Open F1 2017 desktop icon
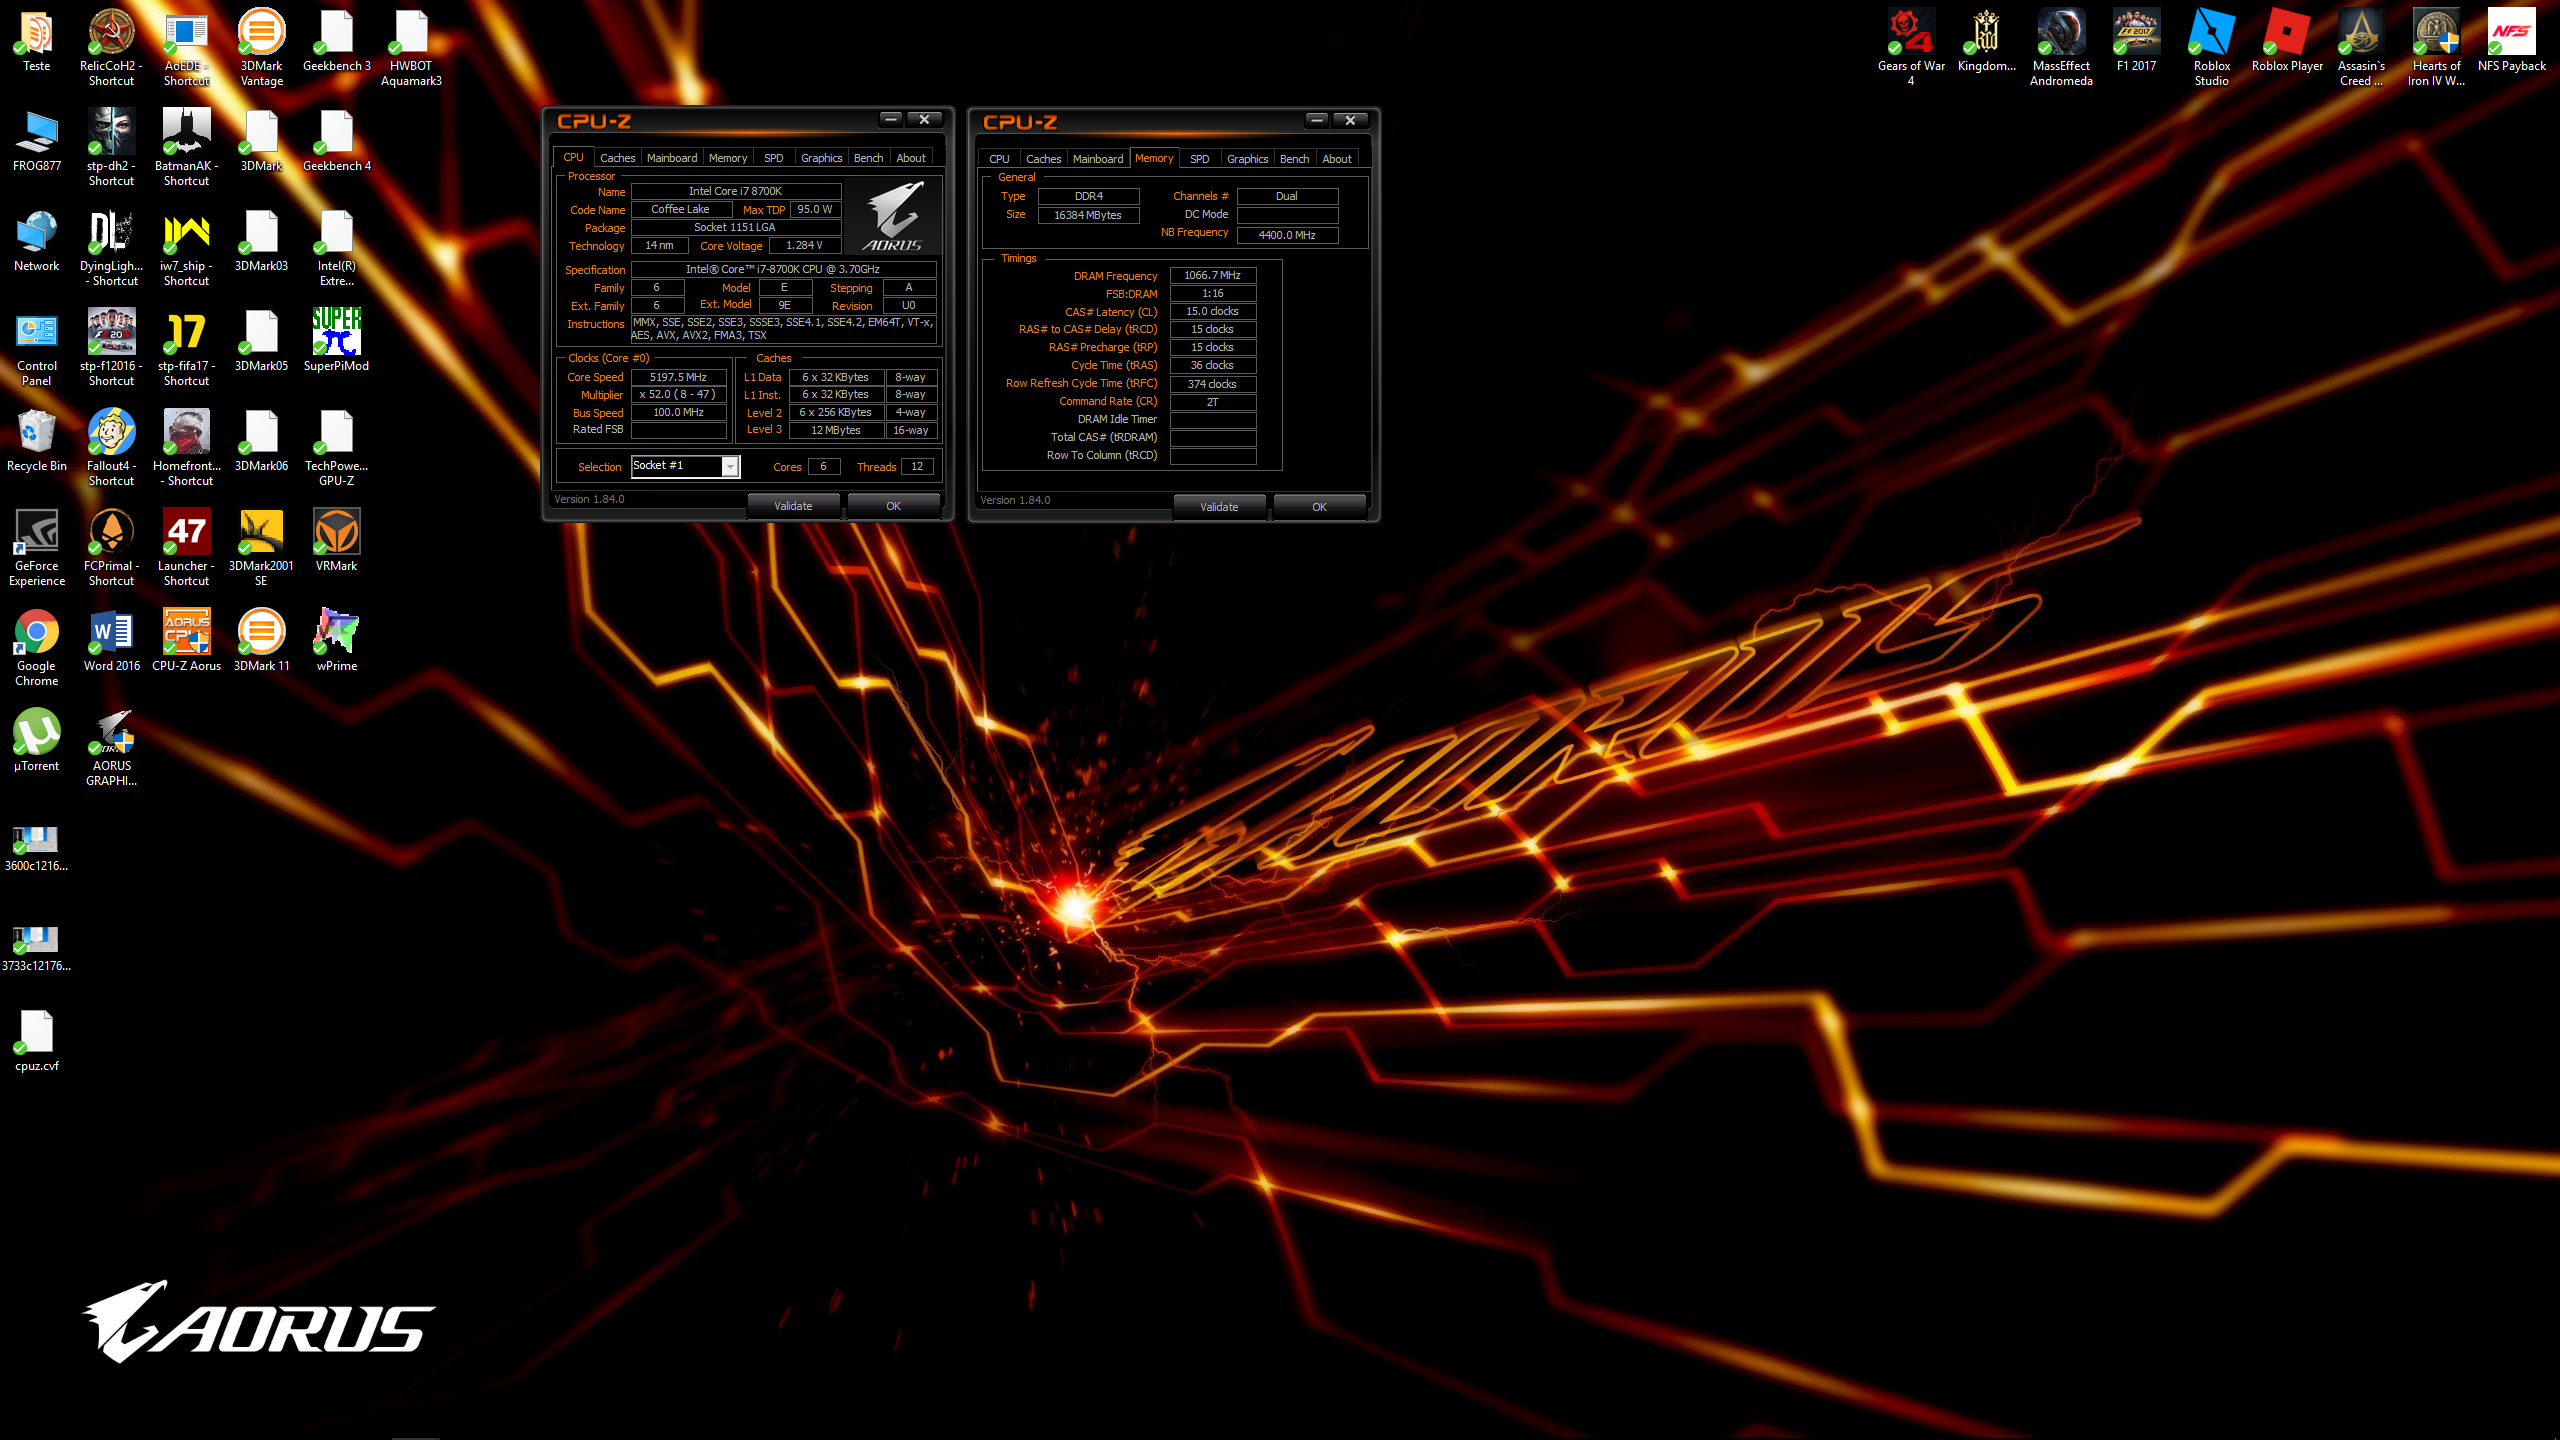2560x1440 pixels. (2136, 40)
